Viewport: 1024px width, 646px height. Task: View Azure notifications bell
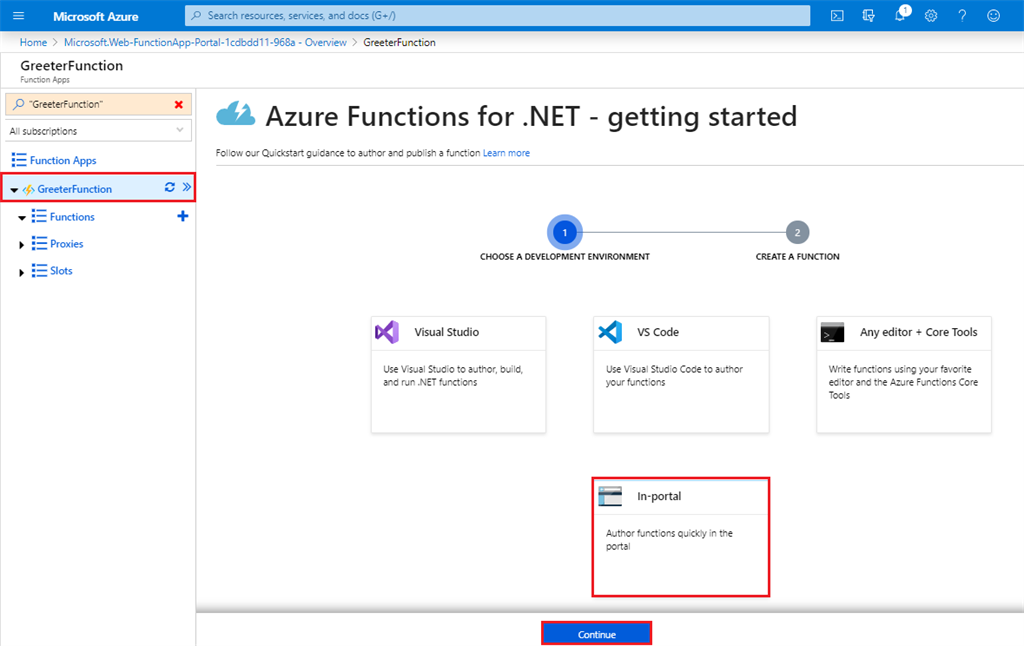[x=901, y=15]
